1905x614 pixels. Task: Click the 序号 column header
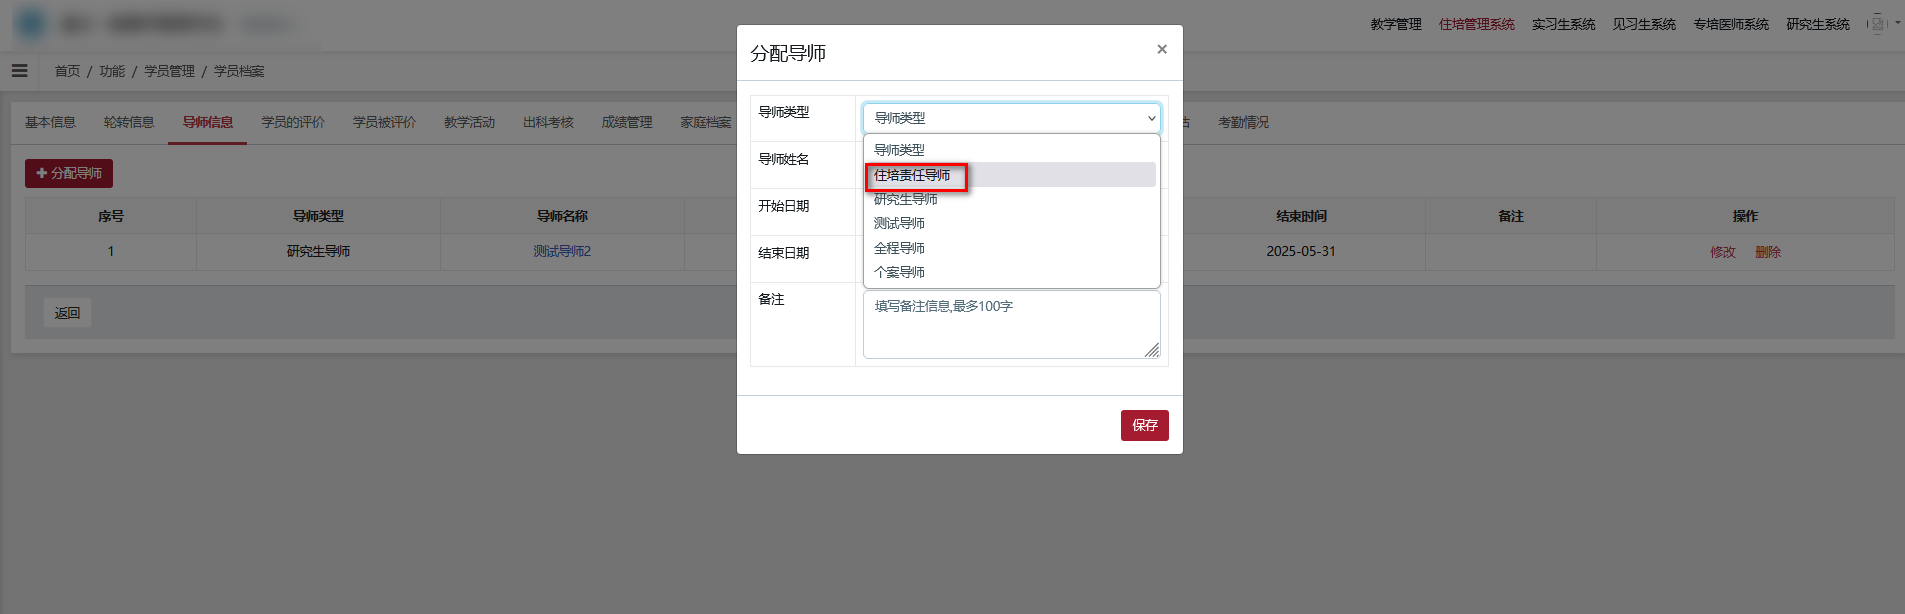pos(111,216)
